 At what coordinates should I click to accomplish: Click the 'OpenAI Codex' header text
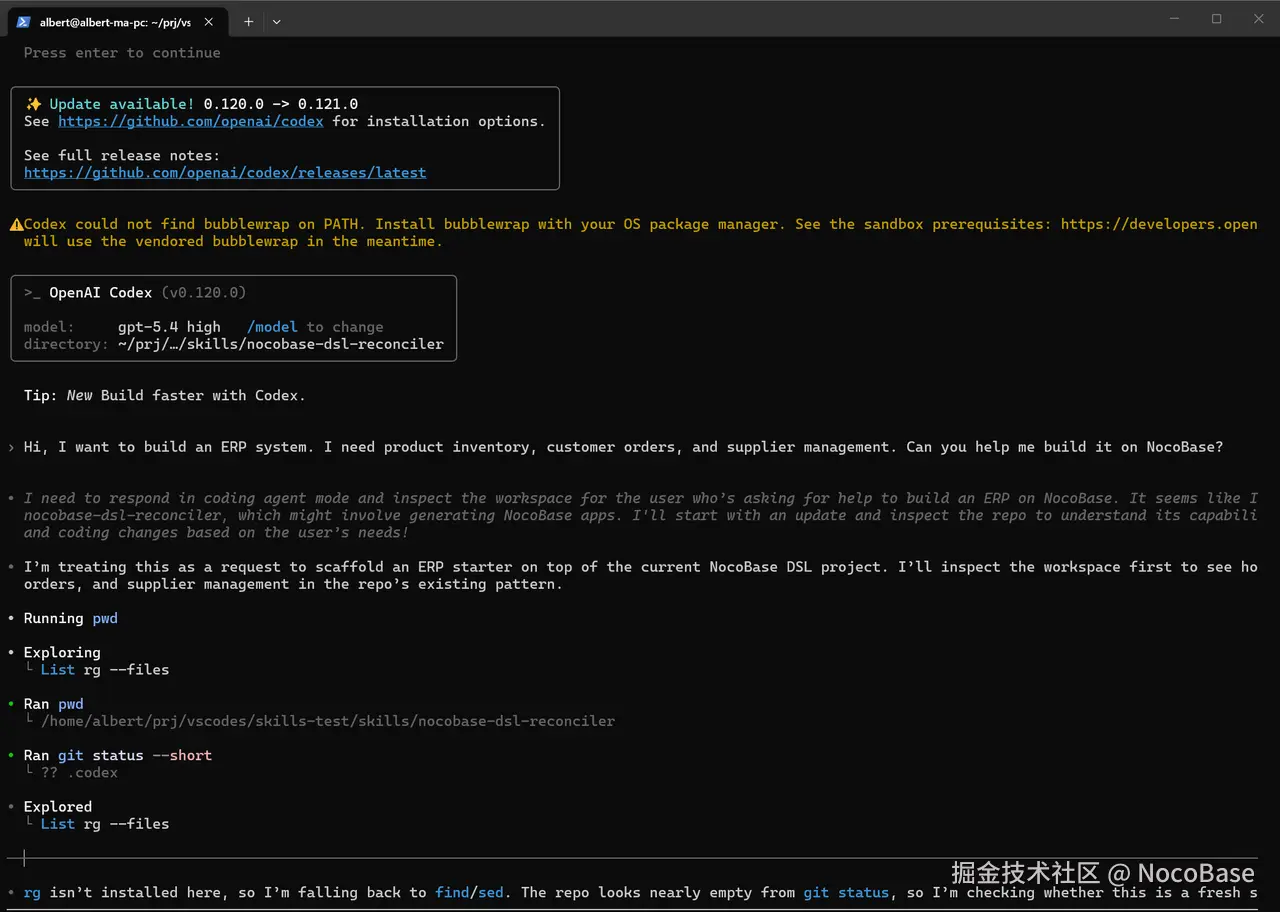[101, 293]
